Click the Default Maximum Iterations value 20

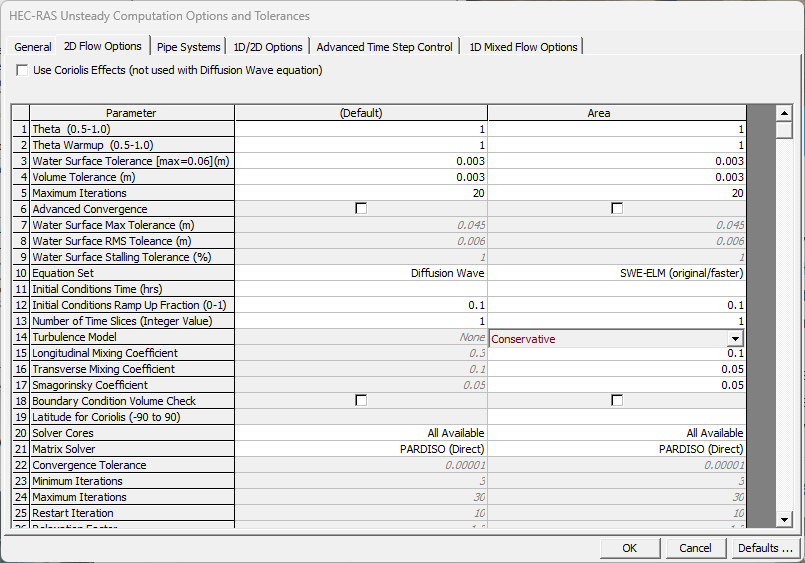click(x=361, y=193)
